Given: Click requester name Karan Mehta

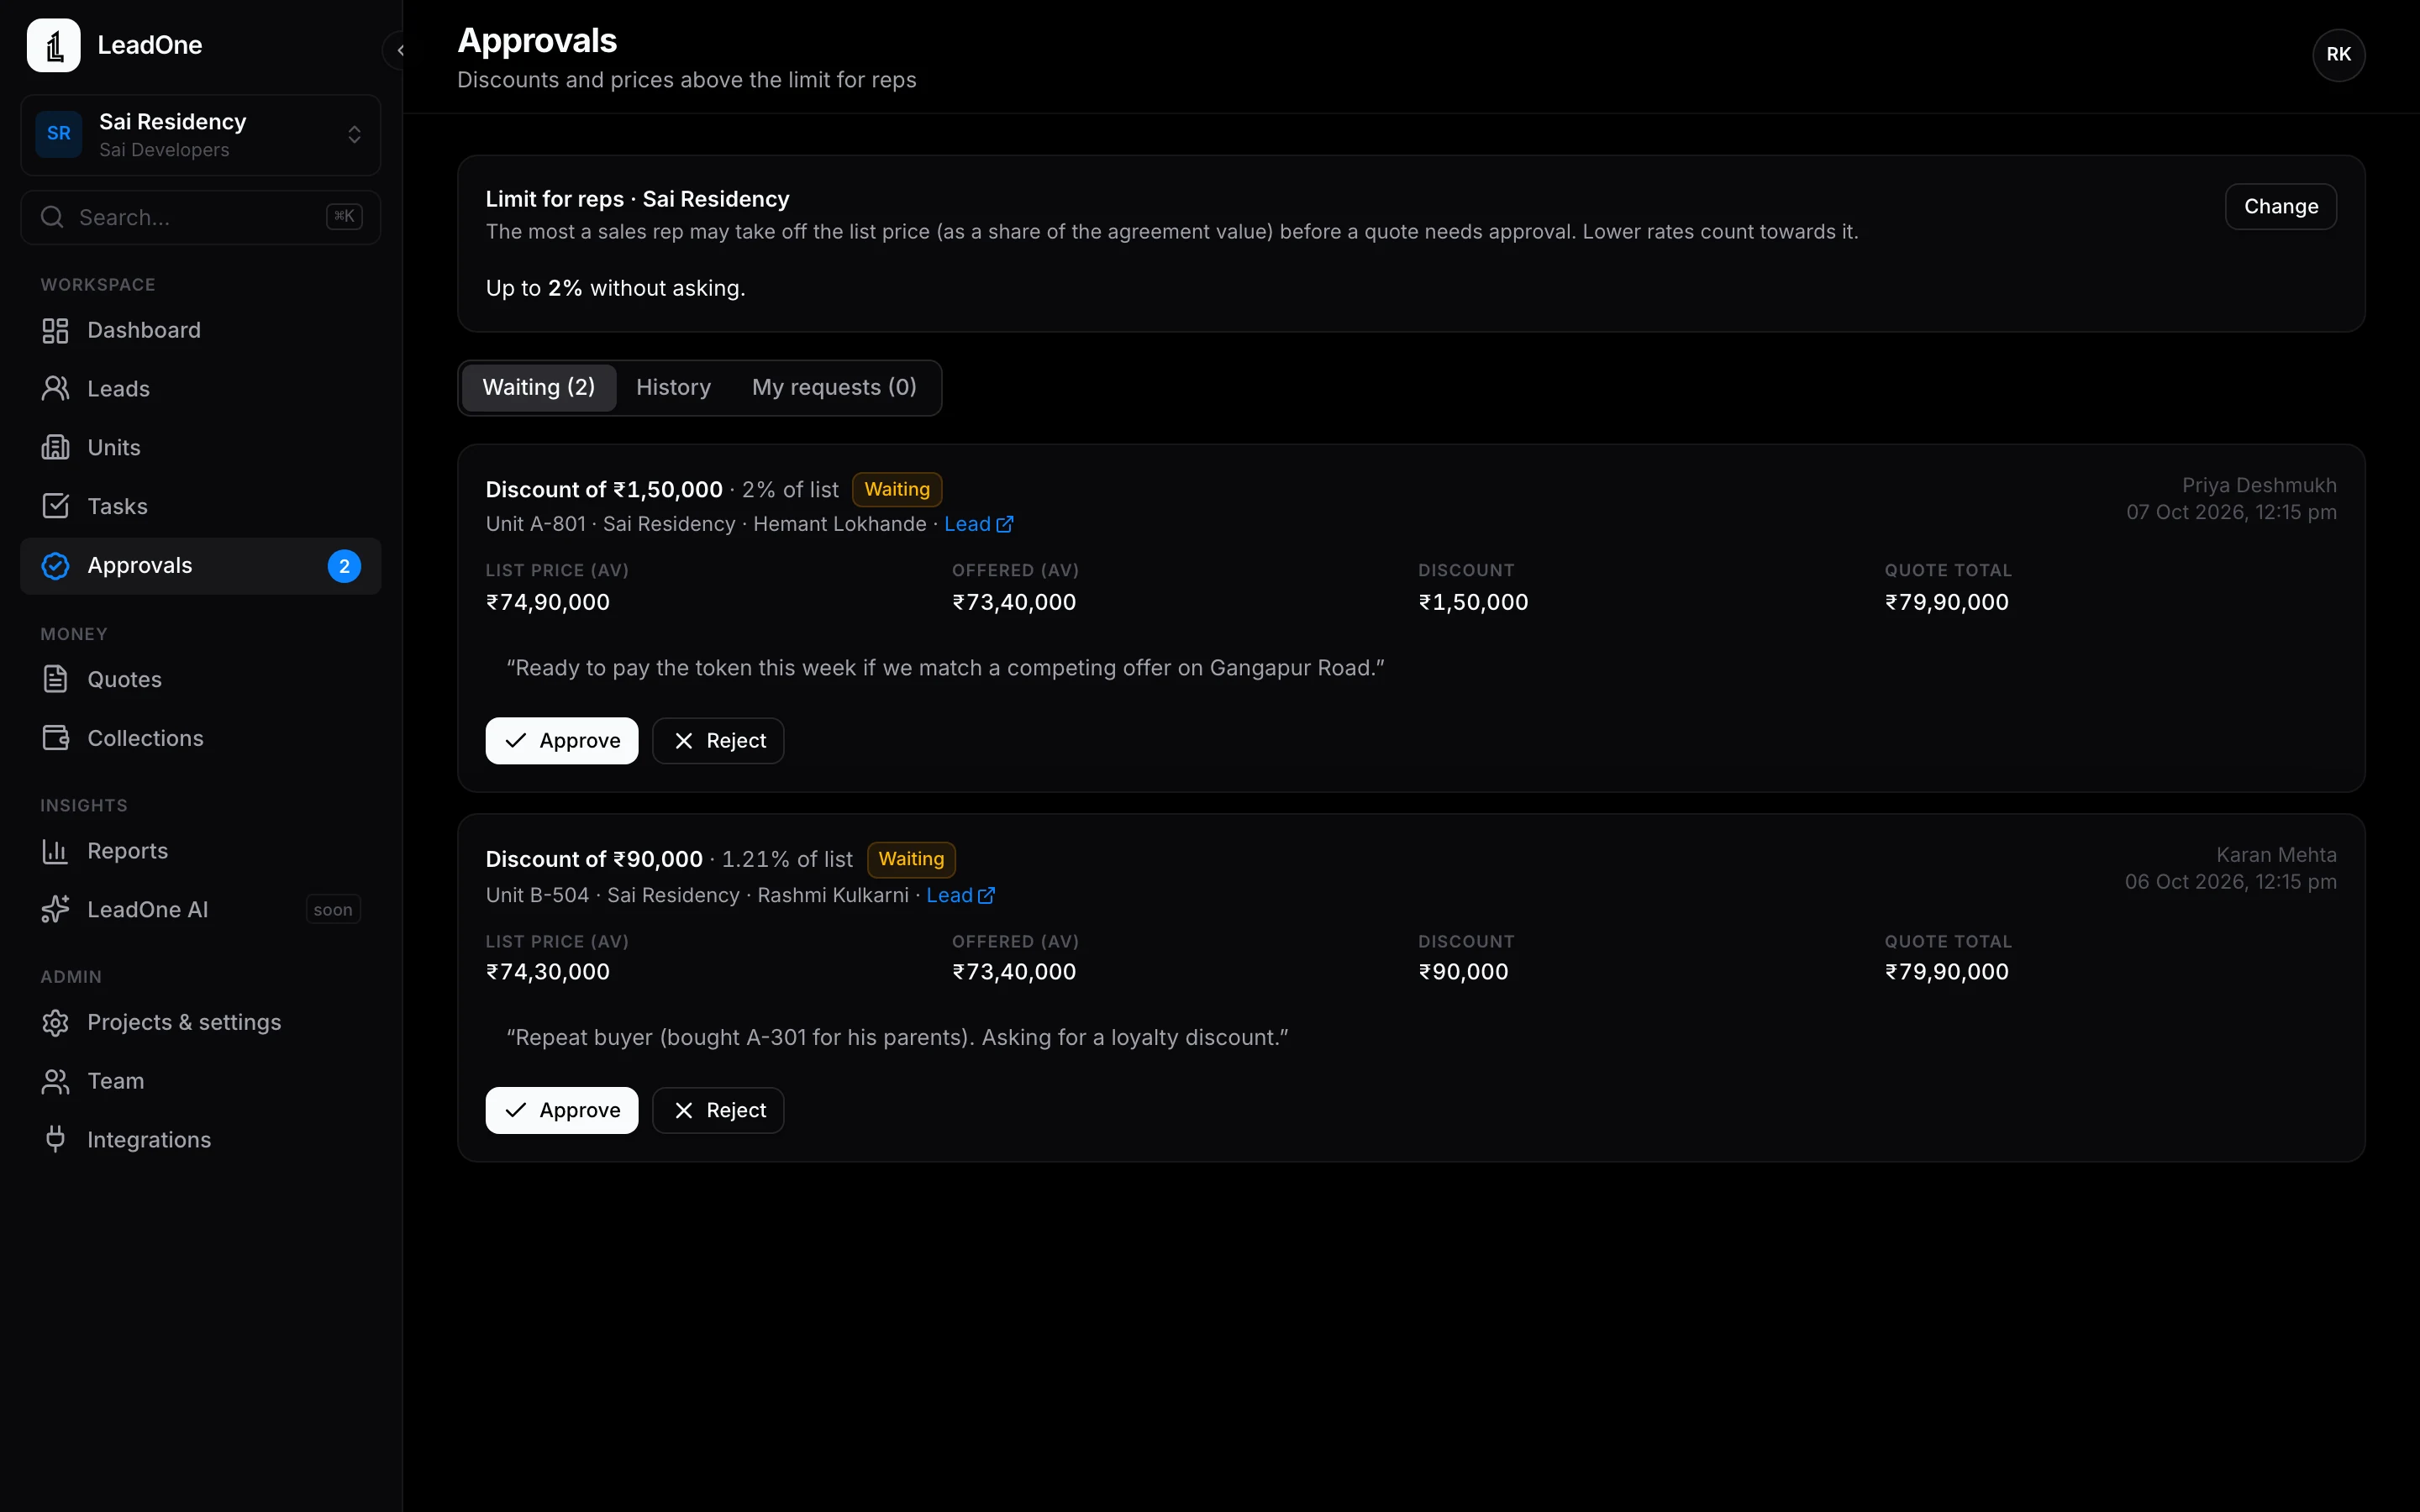Looking at the screenshot, I should 2276,856.
